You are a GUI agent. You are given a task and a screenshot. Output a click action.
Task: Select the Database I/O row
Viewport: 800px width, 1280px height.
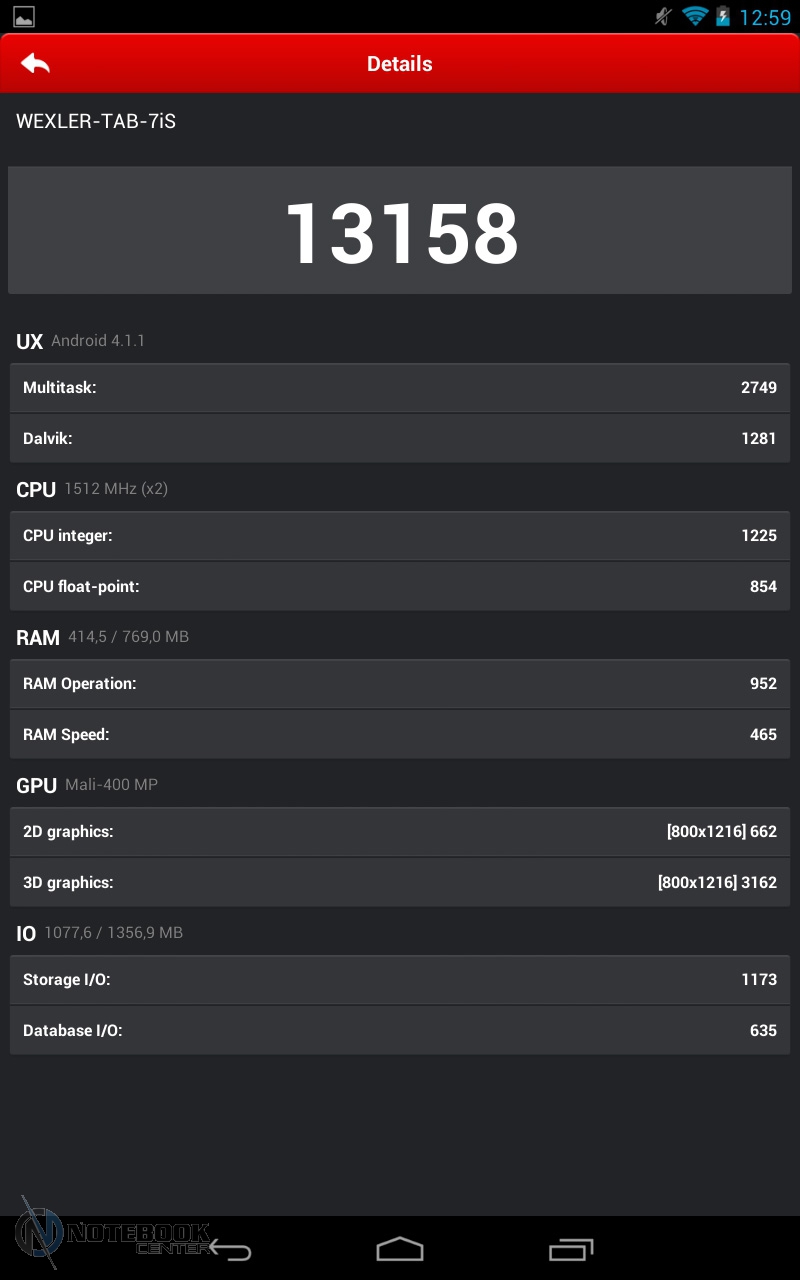pyautogui.click(x=400, y=1031)
